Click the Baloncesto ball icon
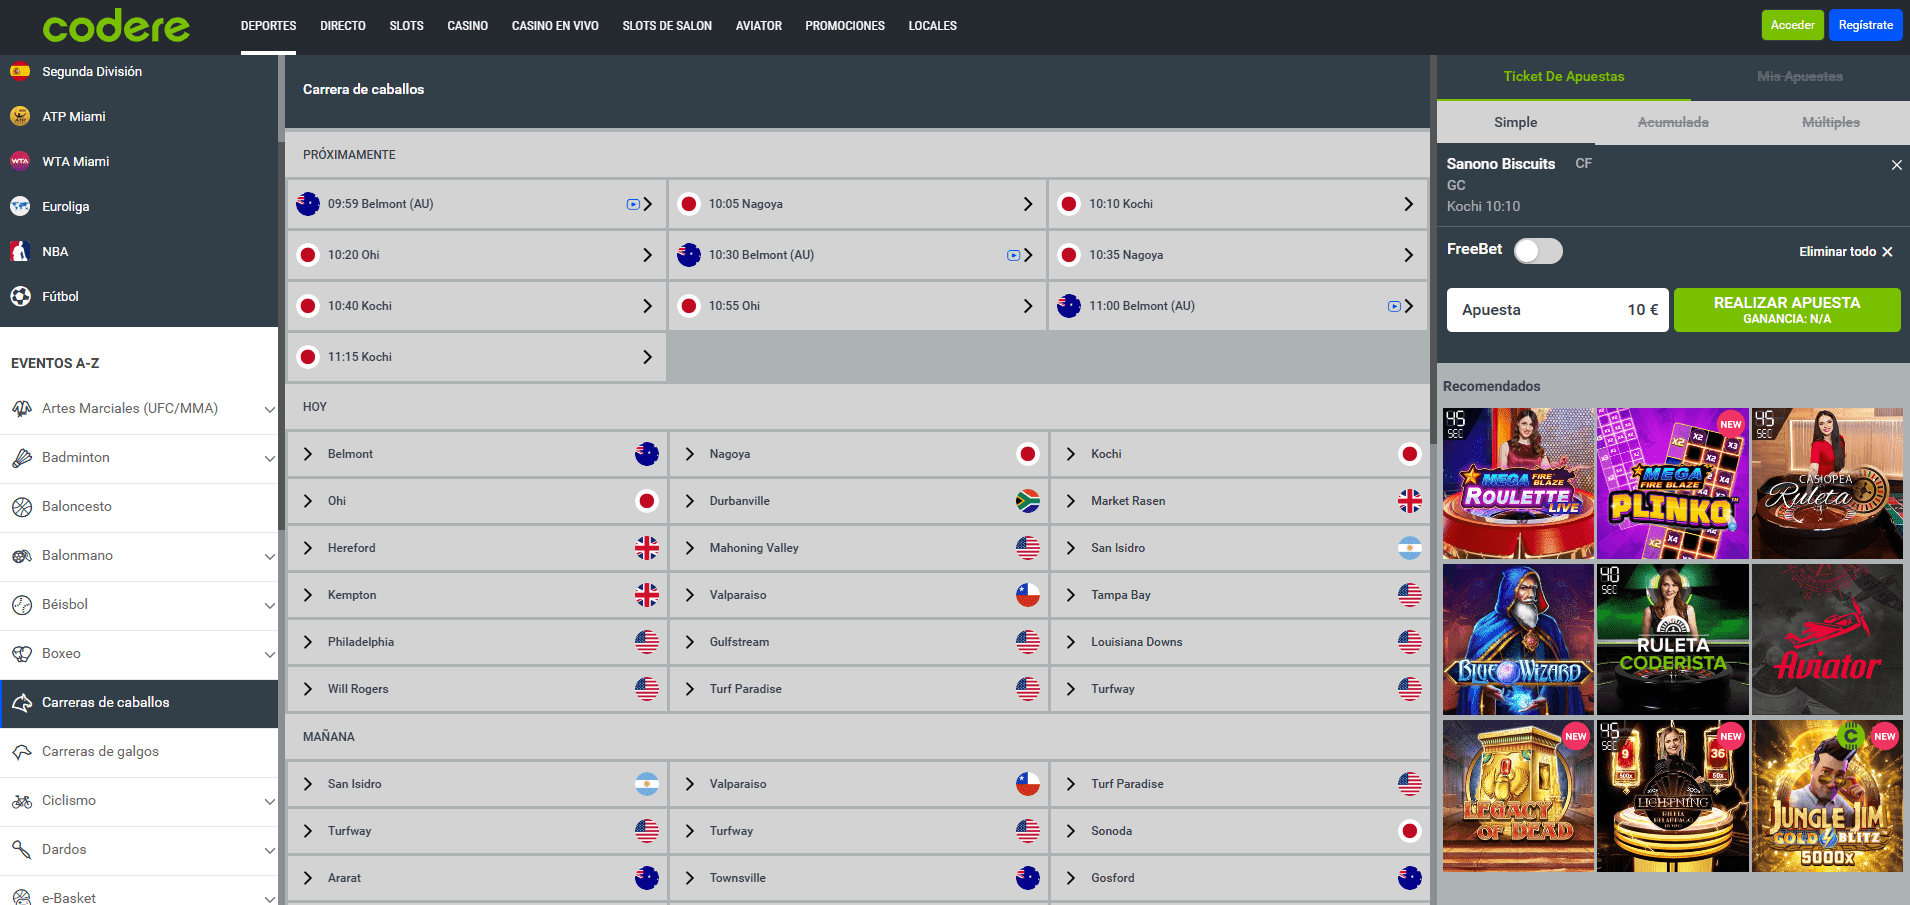The height and width of the screenshot is (905, 1910). tap(22, 506)
